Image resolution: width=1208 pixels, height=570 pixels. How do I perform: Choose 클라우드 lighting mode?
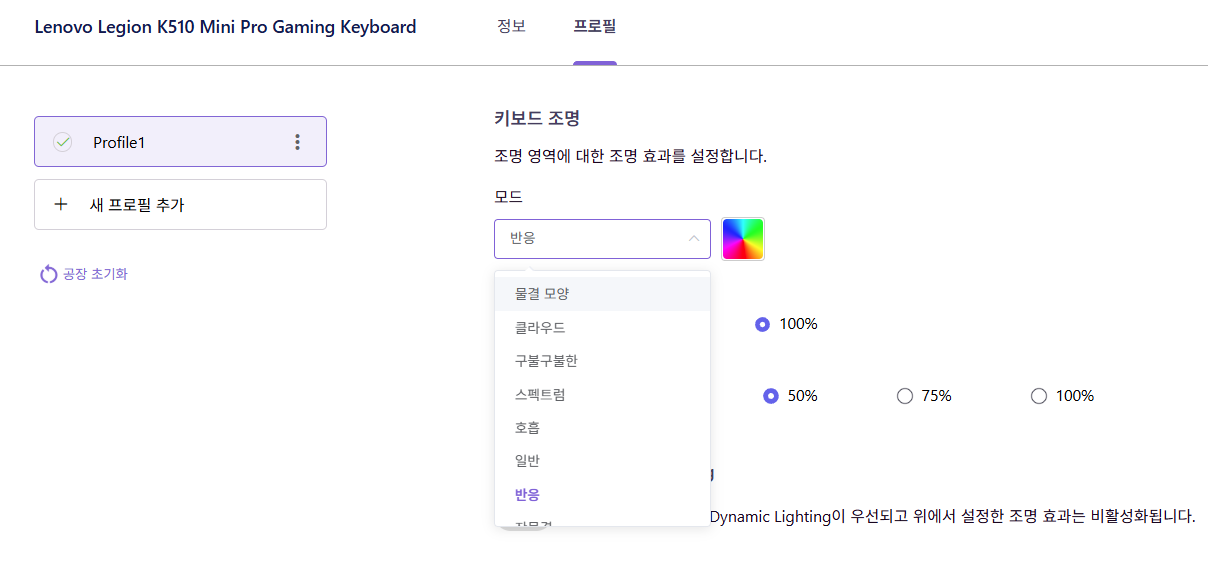click(602, 327)
